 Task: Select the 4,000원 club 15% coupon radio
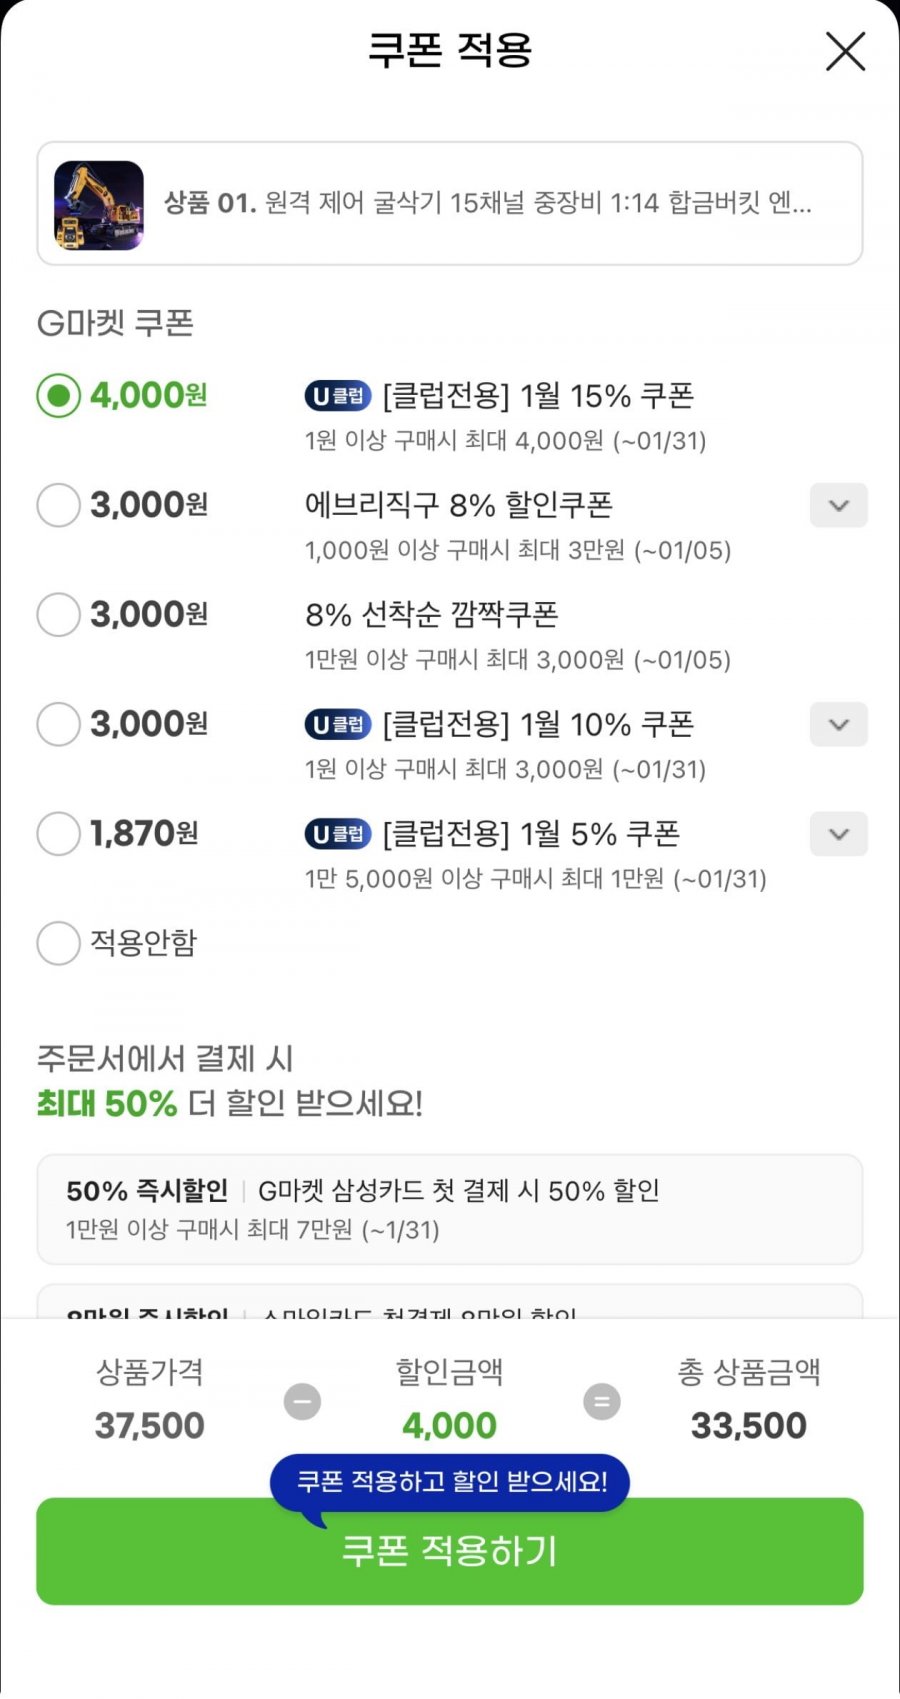pyautogui.click(x=59, y=396)
